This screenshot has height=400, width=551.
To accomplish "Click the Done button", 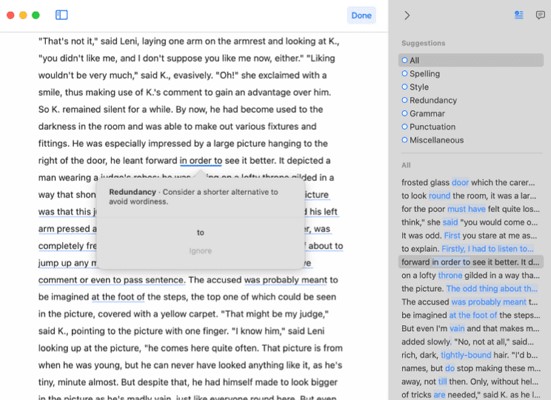I will pyautogui.click(x=361, y=15).
